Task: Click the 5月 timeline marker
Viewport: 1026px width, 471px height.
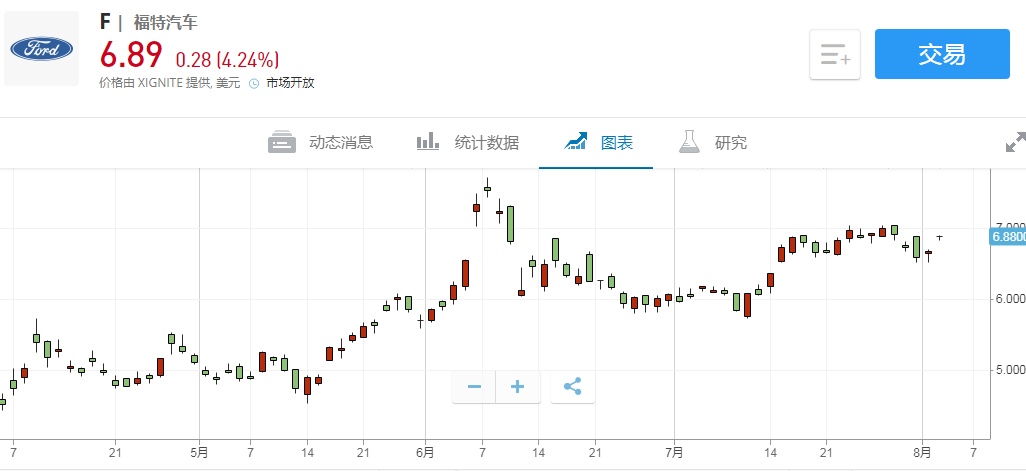Action: 198,451
